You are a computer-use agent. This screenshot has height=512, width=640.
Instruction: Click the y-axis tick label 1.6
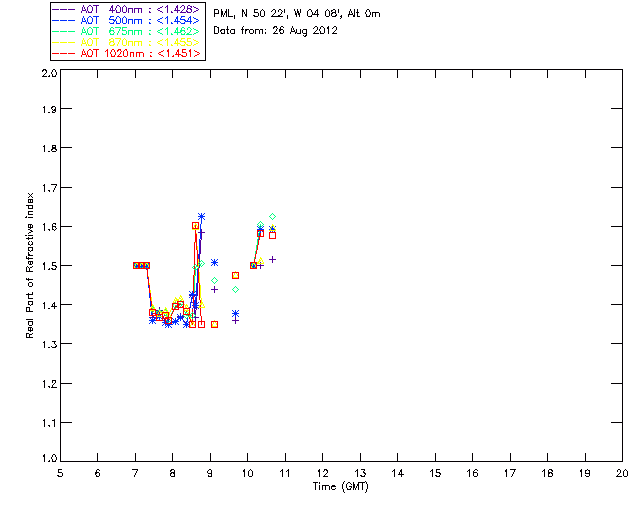pyautogui.click(x=49, y=227)
